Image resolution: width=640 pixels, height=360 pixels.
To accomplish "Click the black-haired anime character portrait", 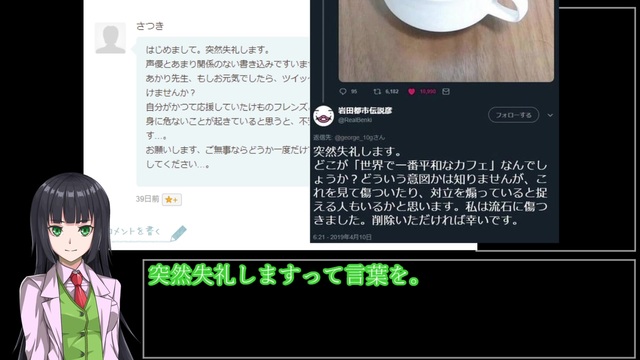I will [x=71, y=267].
